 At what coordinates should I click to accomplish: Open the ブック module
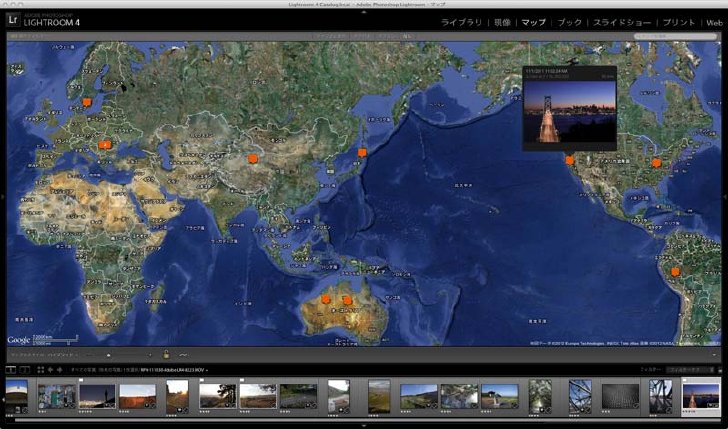(x=569, y=23)
